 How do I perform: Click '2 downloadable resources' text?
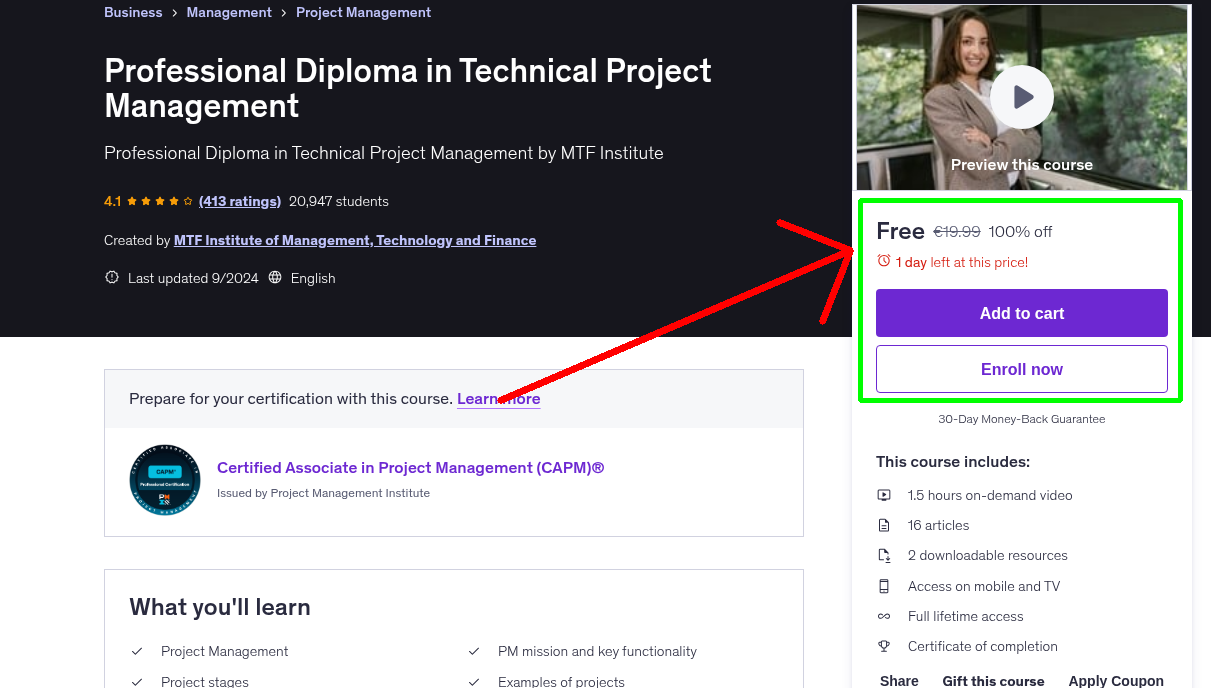coord(988,555)
